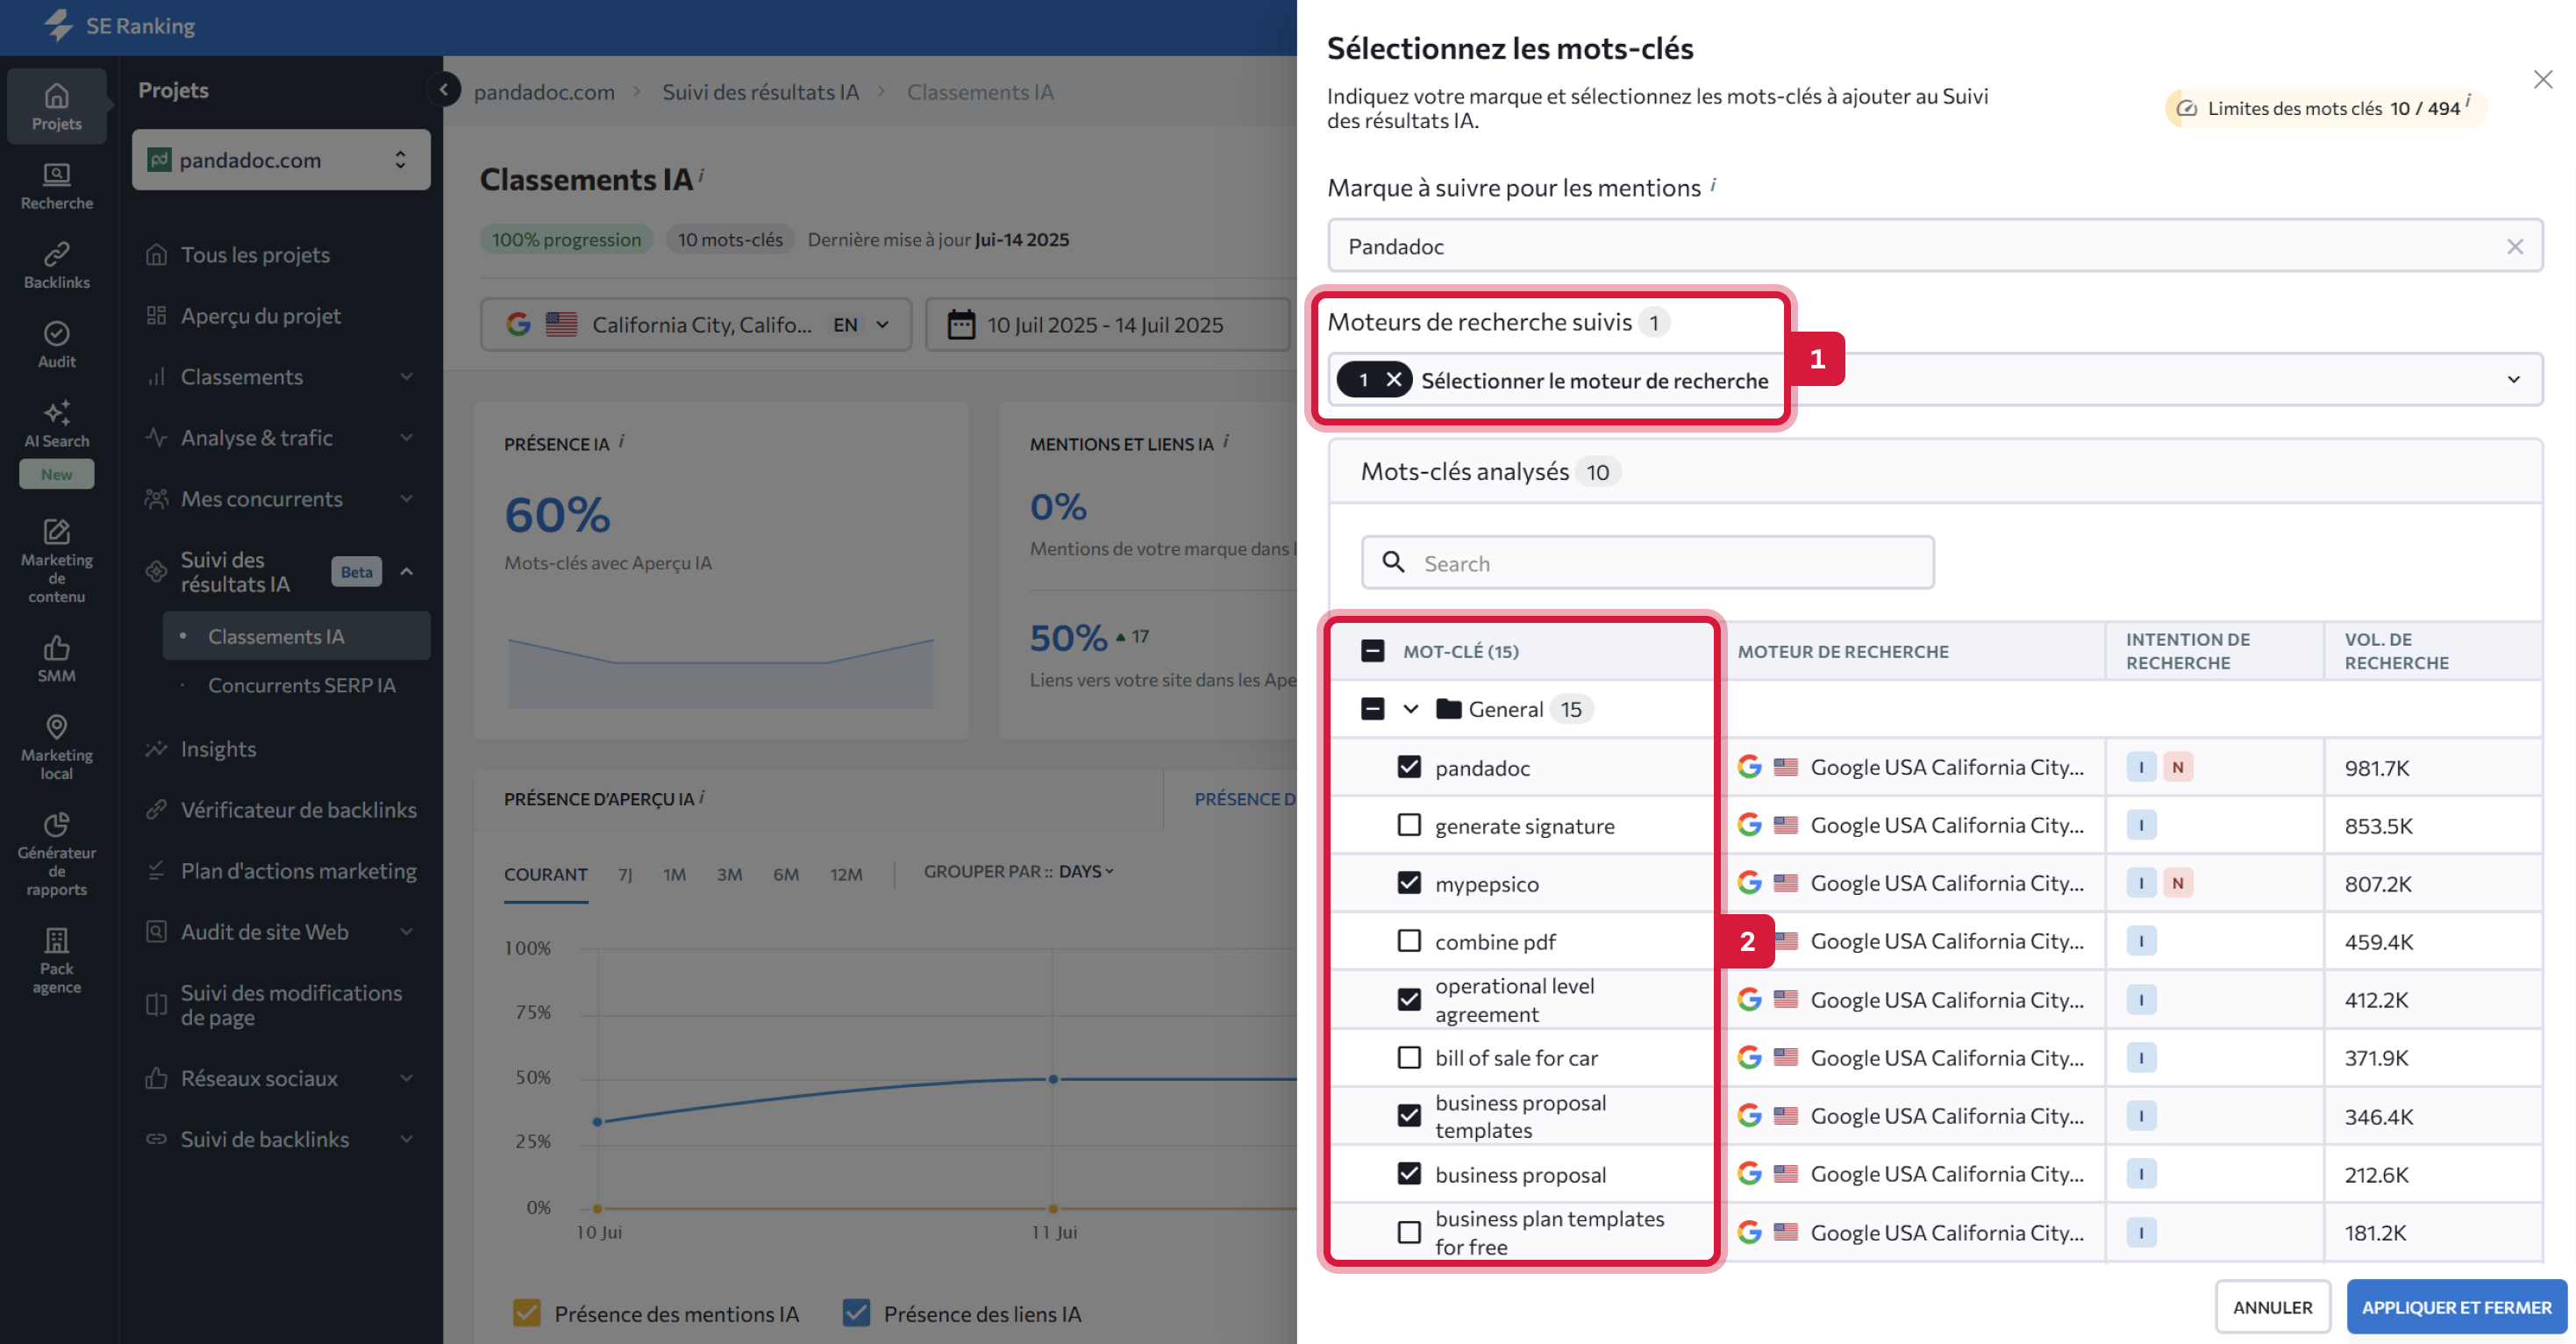The width and height of the screenshot is (2576, 1344).
Task: Toggle Présence des liens IA legend checkbox
Action: pyautogui.click(x=855, y=1312)
